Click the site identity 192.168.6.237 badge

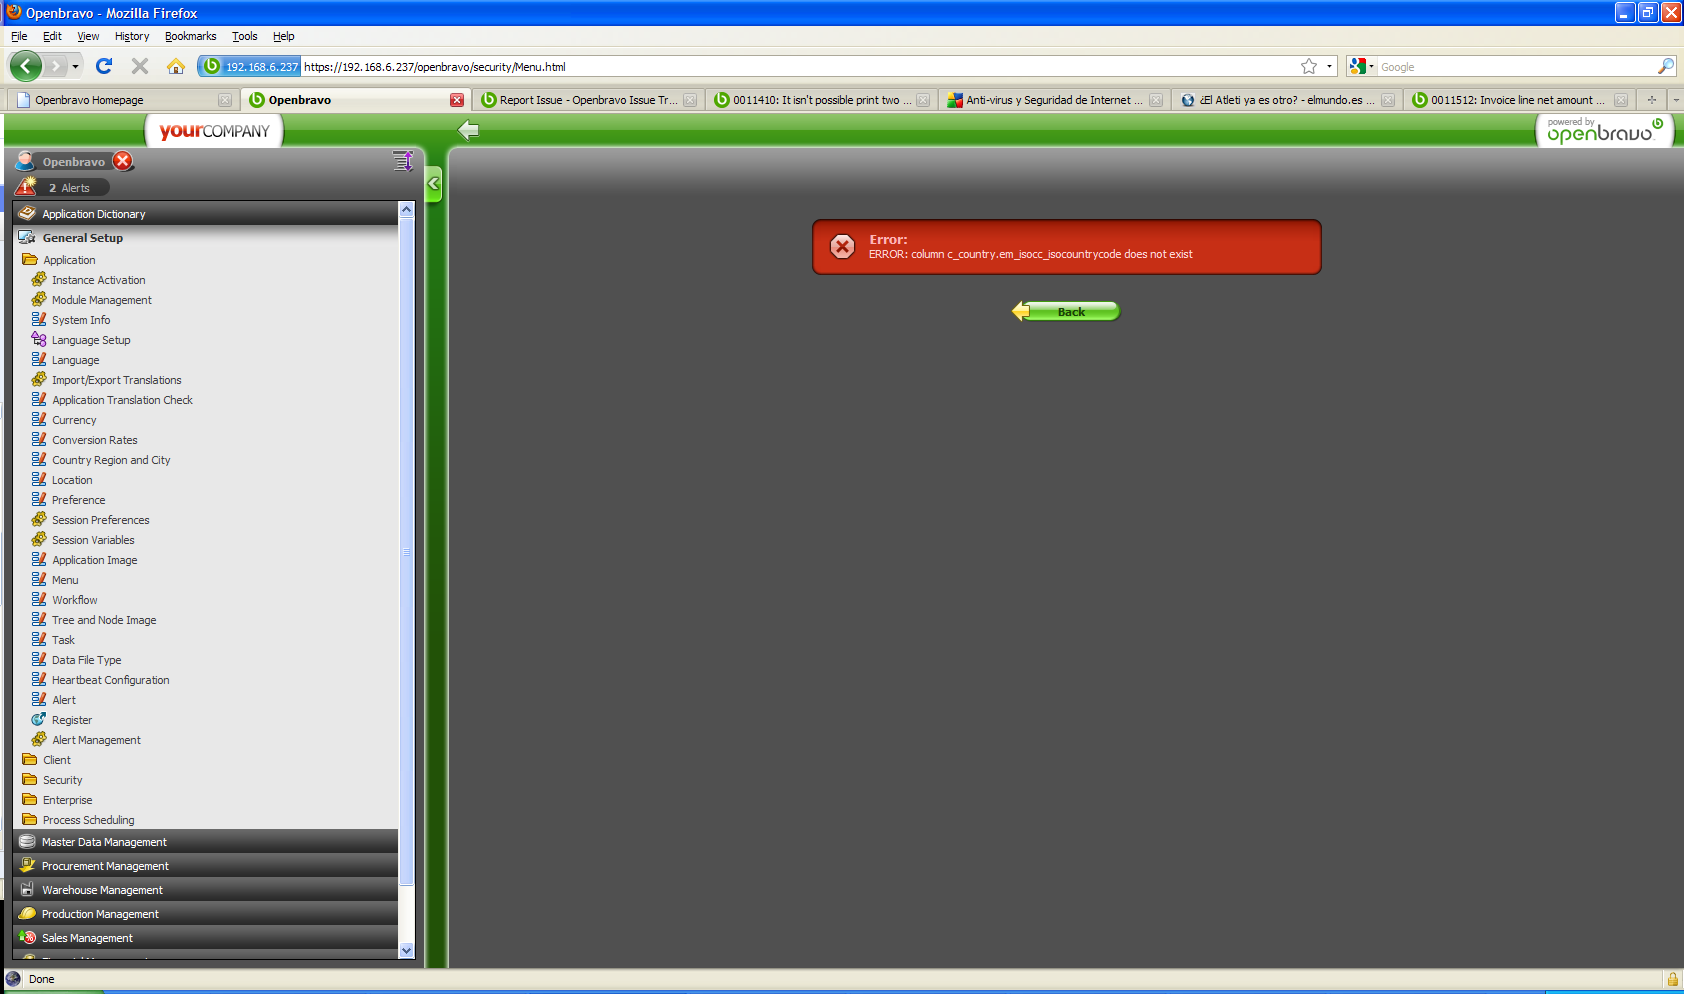(x=250, y=67)
